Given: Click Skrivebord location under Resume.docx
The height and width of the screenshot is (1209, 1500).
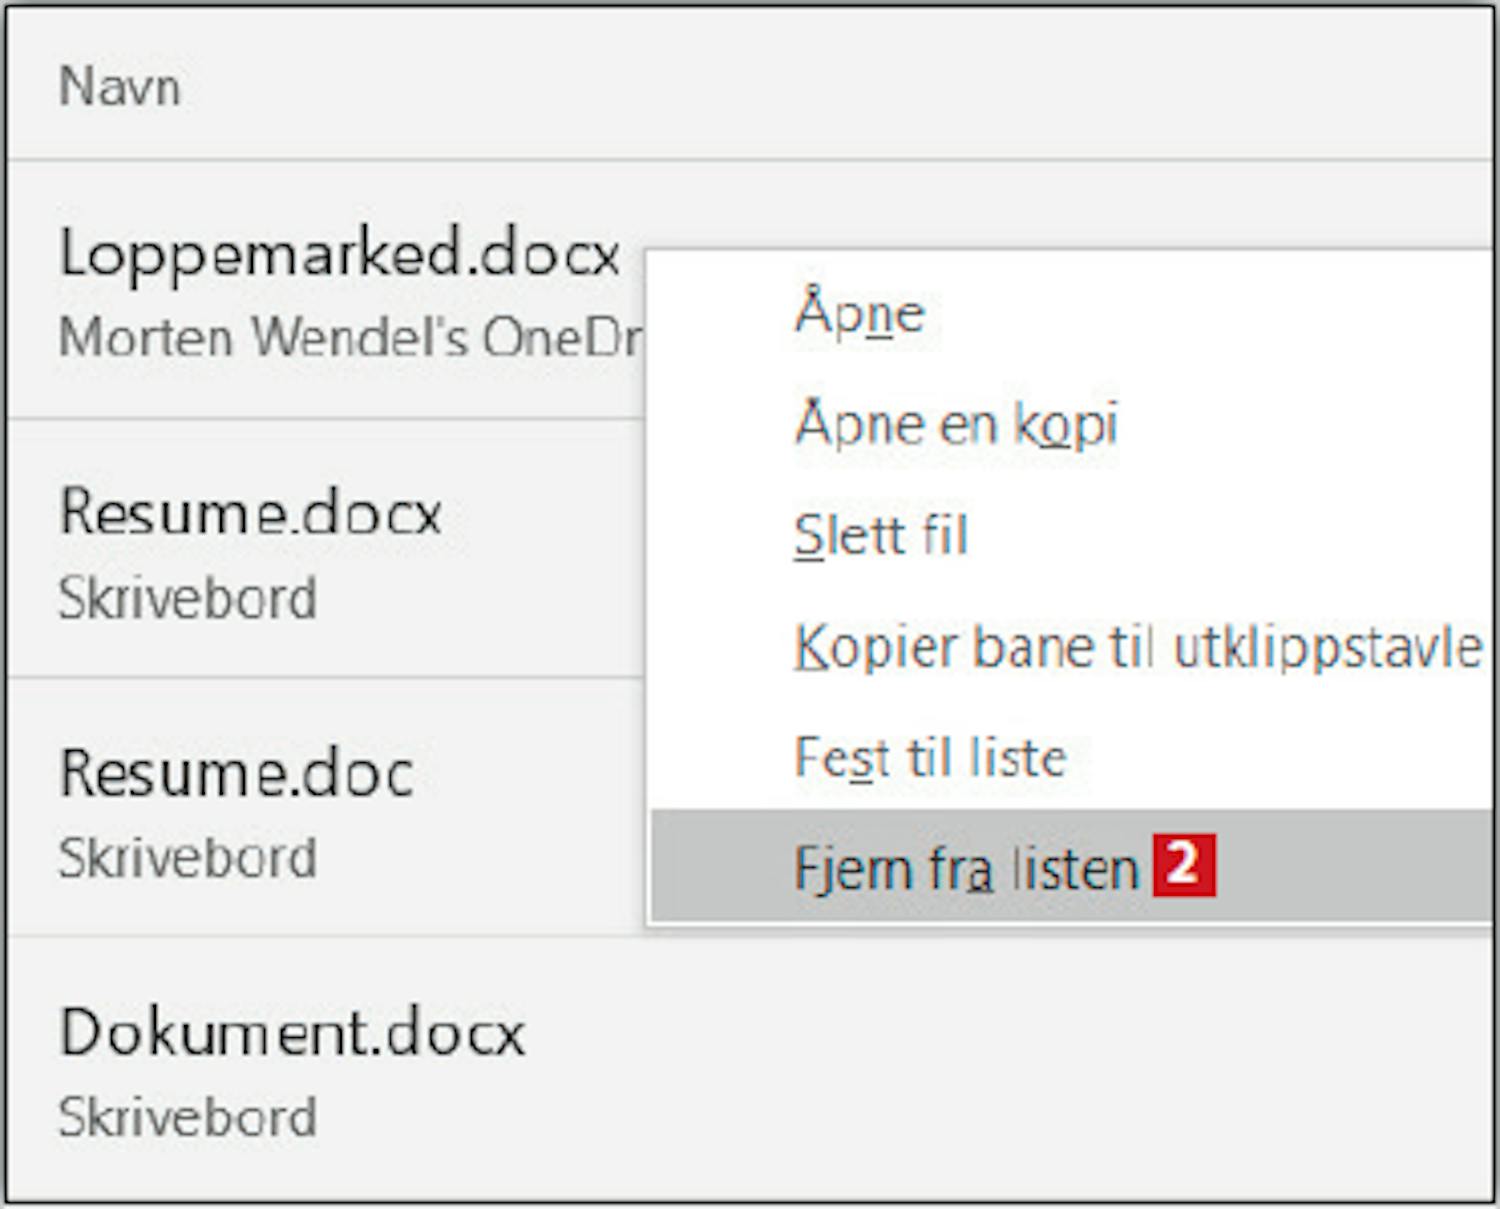Looking at the screenshot, I should click(x=187, y=598).
